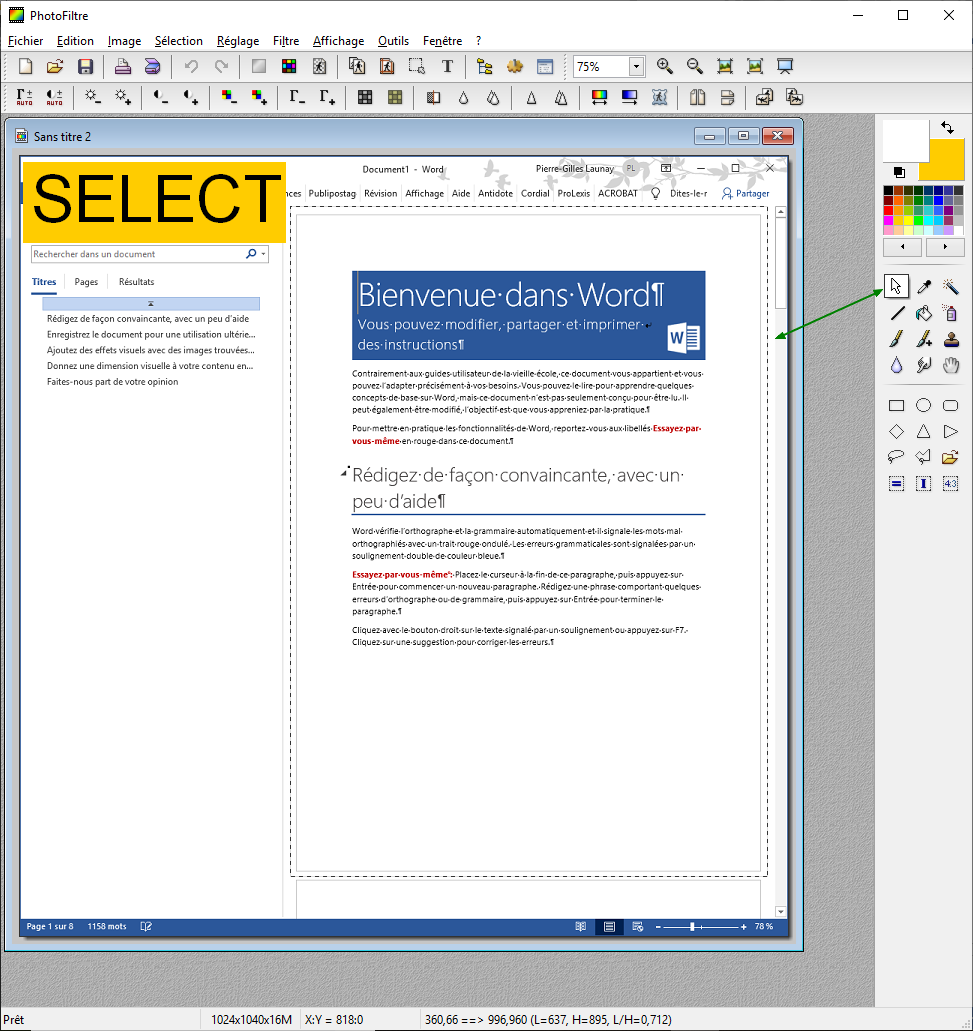The image size is (973, 1031).
Task: Select the Clone stamp tool
Action: coord(951,339)
